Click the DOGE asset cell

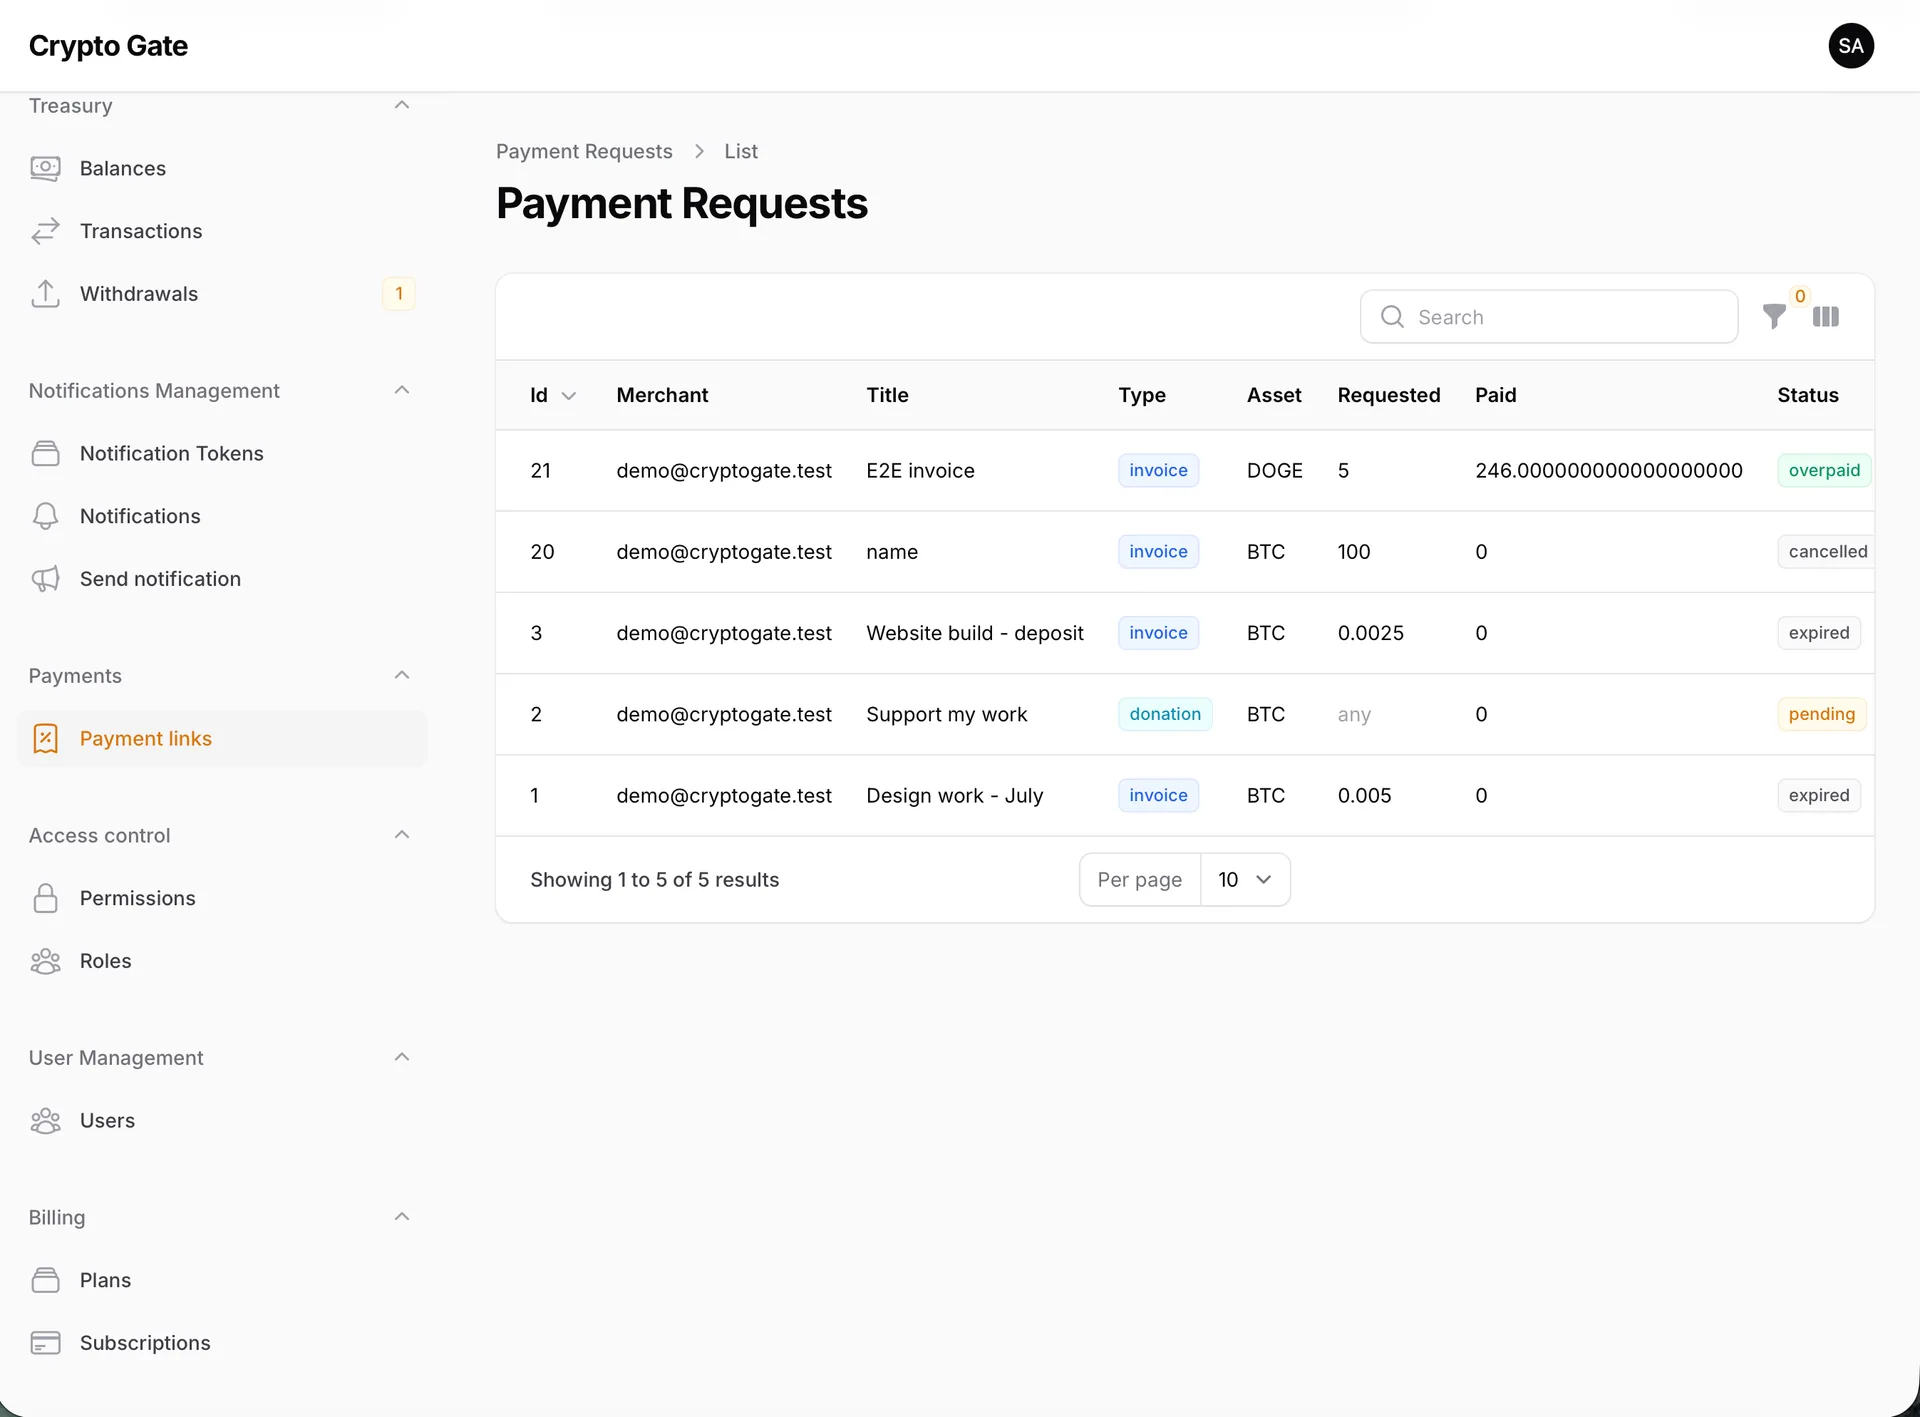[1274, 471]
